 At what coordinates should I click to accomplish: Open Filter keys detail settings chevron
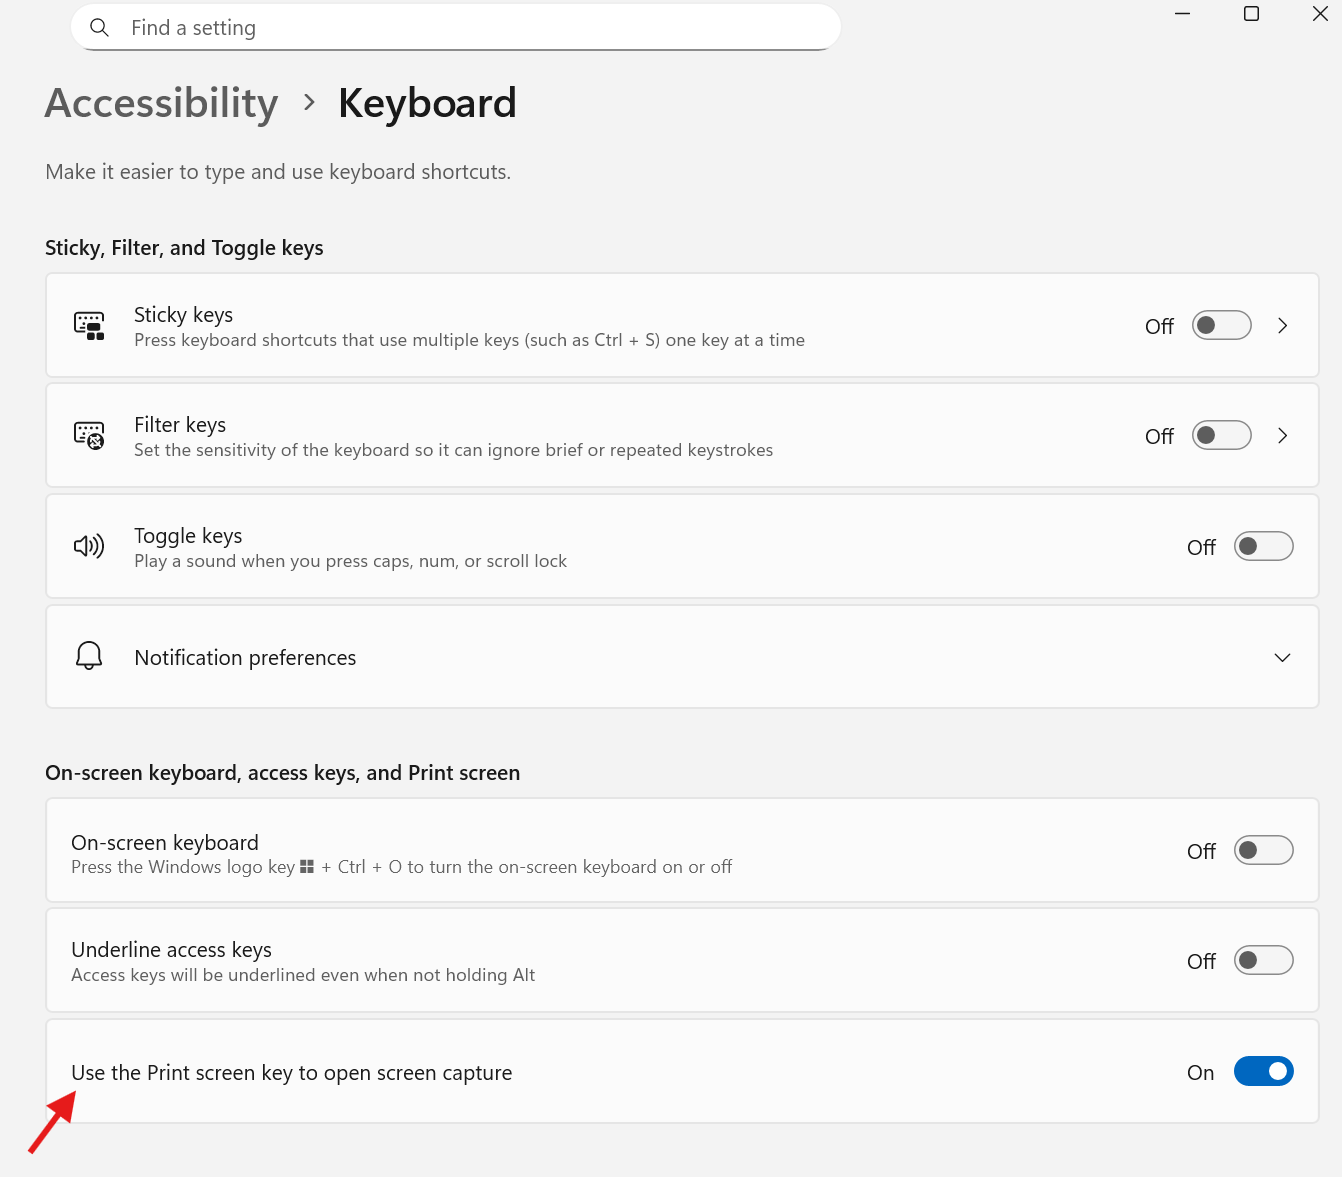(x=1283, y=435)
